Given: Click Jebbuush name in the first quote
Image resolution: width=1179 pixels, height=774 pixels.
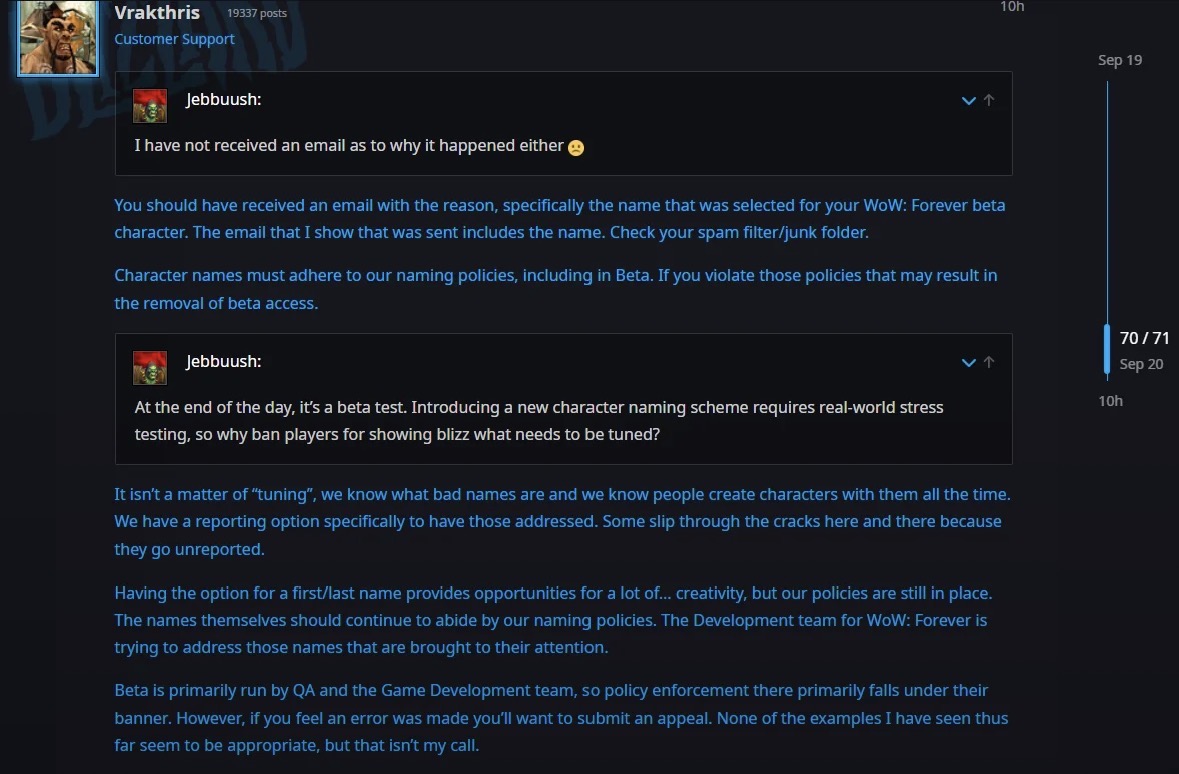Looking at the screenshot, I should (x=223, y=99).
